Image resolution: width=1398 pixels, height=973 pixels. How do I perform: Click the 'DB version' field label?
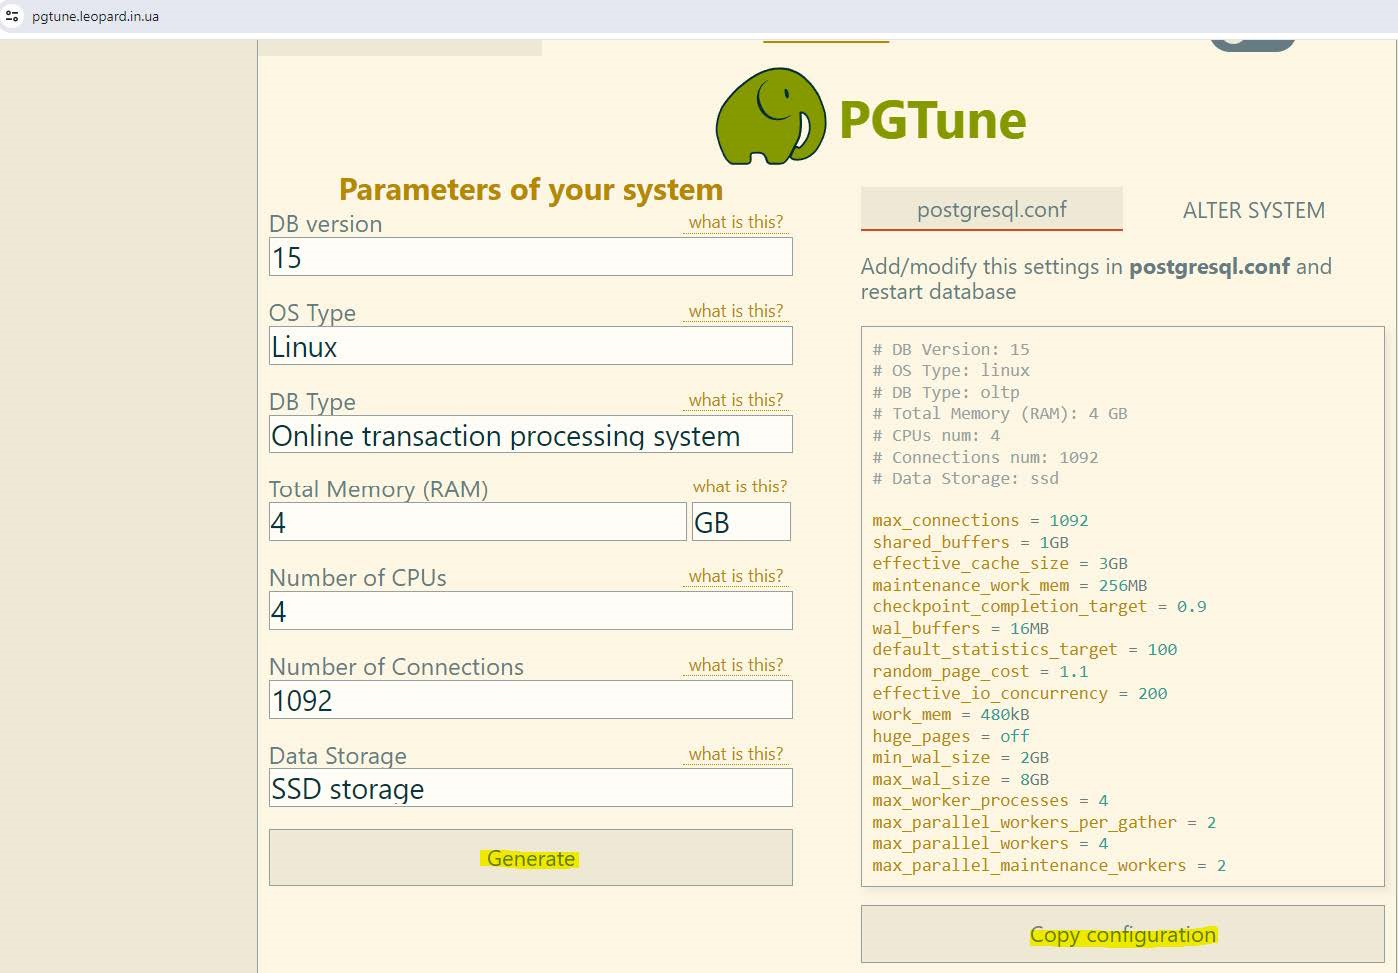[326, 224]
